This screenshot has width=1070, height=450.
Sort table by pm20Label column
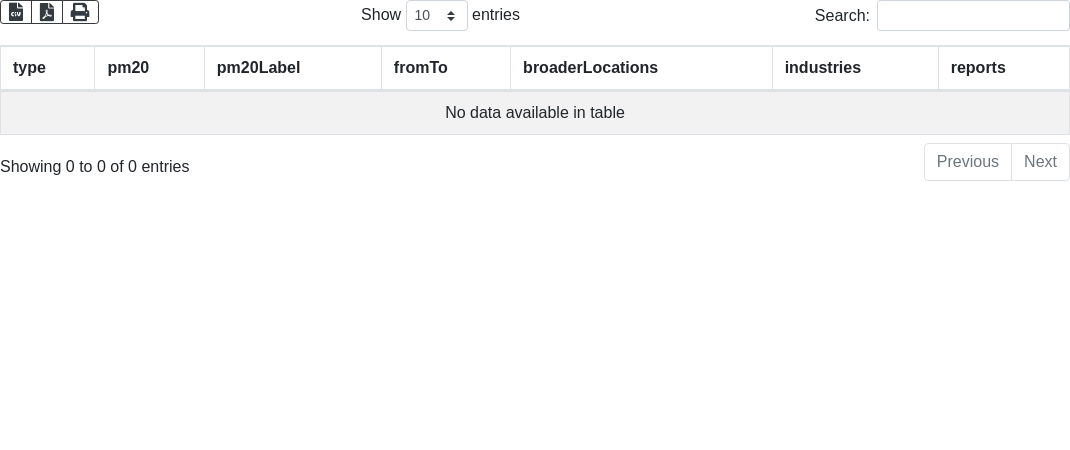pyautogui.click(x=258, y=68)
